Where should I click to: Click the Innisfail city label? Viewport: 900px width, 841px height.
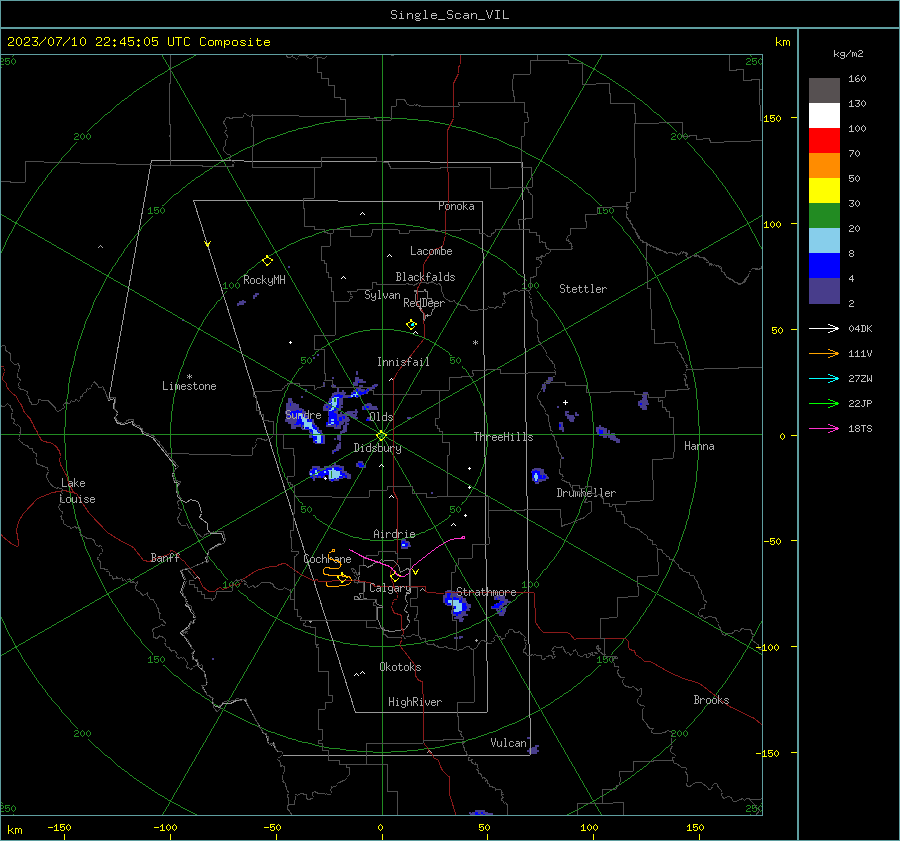pos(403,362)
